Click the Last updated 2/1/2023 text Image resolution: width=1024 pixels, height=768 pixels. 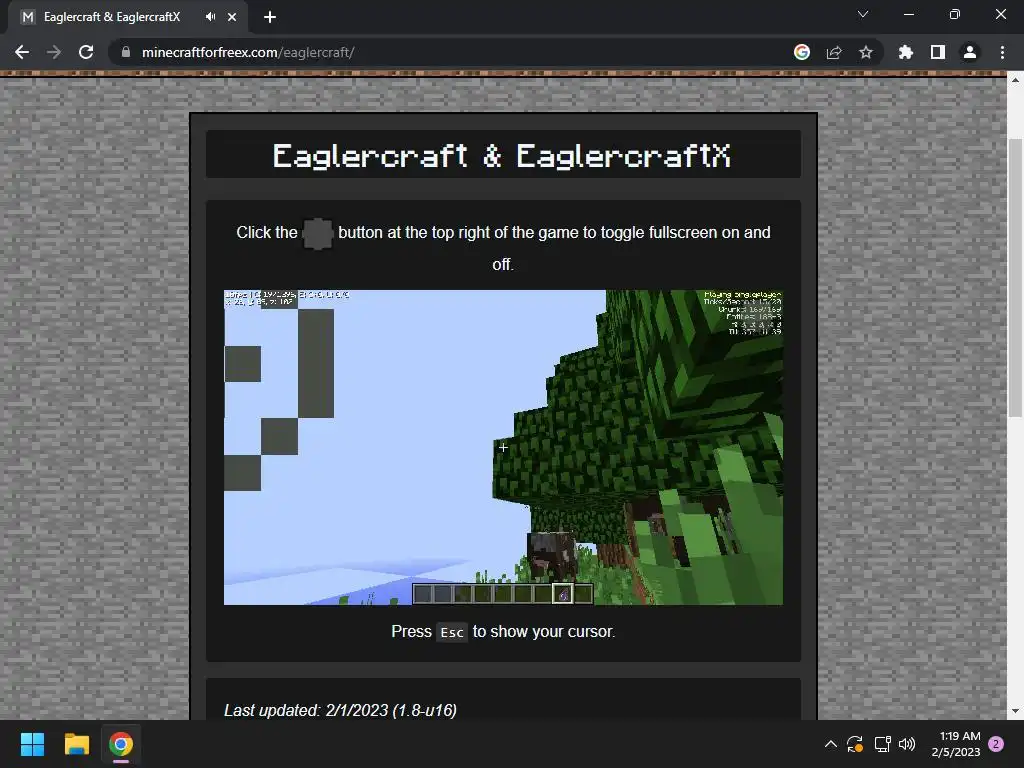click(x=340, y=710)
